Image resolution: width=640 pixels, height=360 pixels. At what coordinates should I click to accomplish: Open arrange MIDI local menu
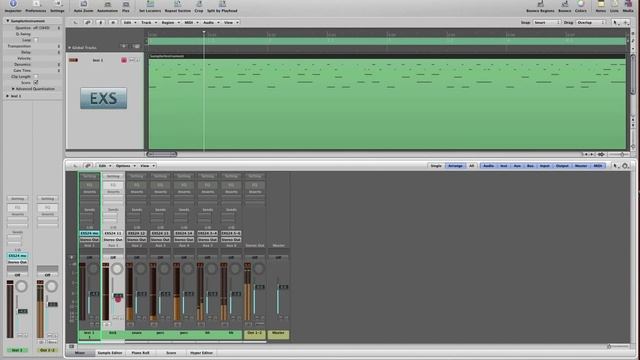[191, 22]
